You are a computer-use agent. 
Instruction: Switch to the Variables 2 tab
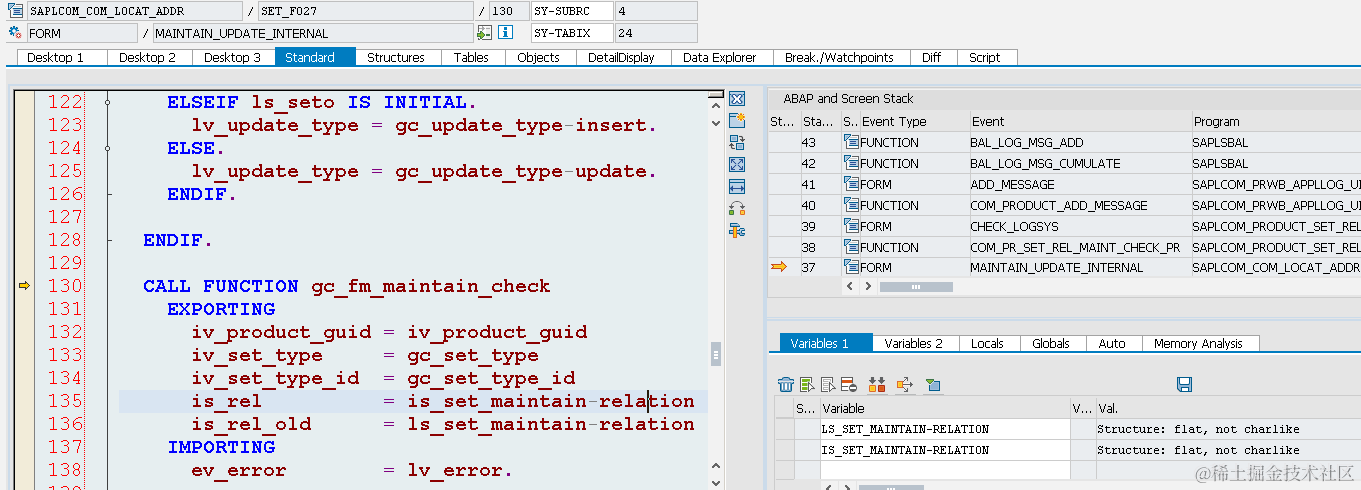tap(913, 343)
